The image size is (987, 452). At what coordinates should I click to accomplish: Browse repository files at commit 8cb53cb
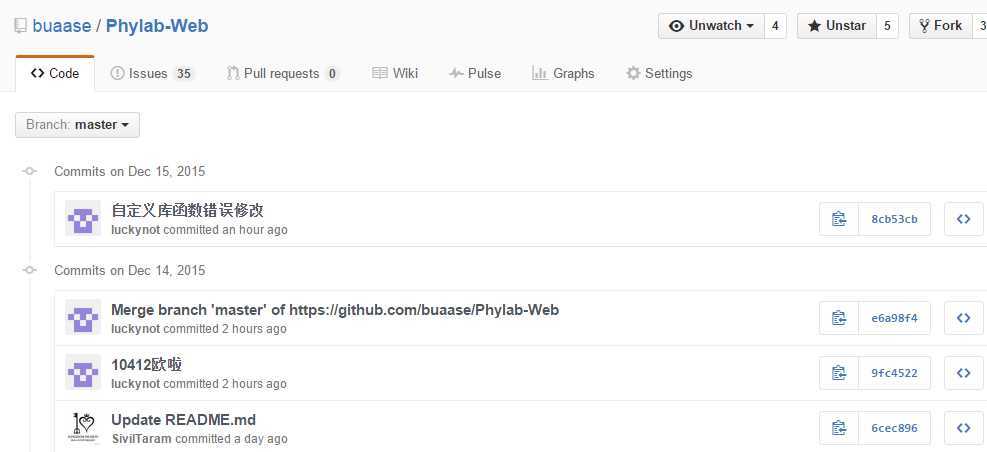964,219
